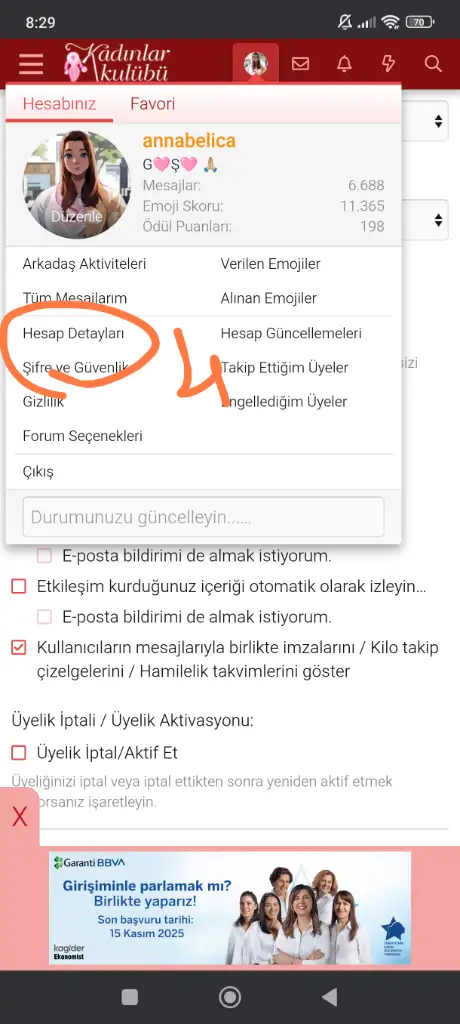460x1024 pixels.
Task: Open the search magnifier icon
Action: tap(433, 63)
